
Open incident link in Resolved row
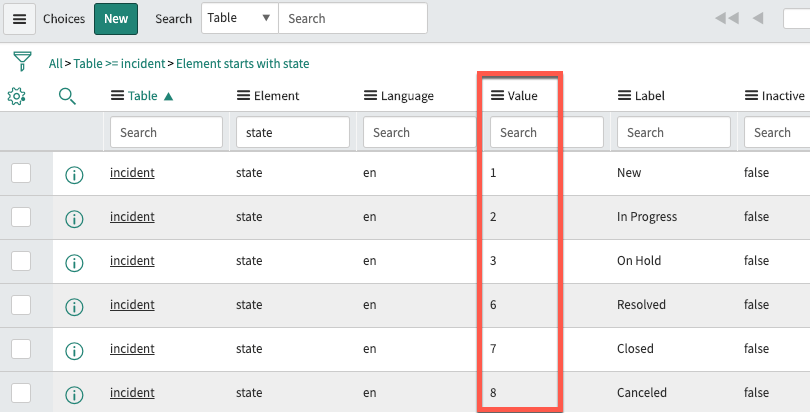tap(132, 304)
